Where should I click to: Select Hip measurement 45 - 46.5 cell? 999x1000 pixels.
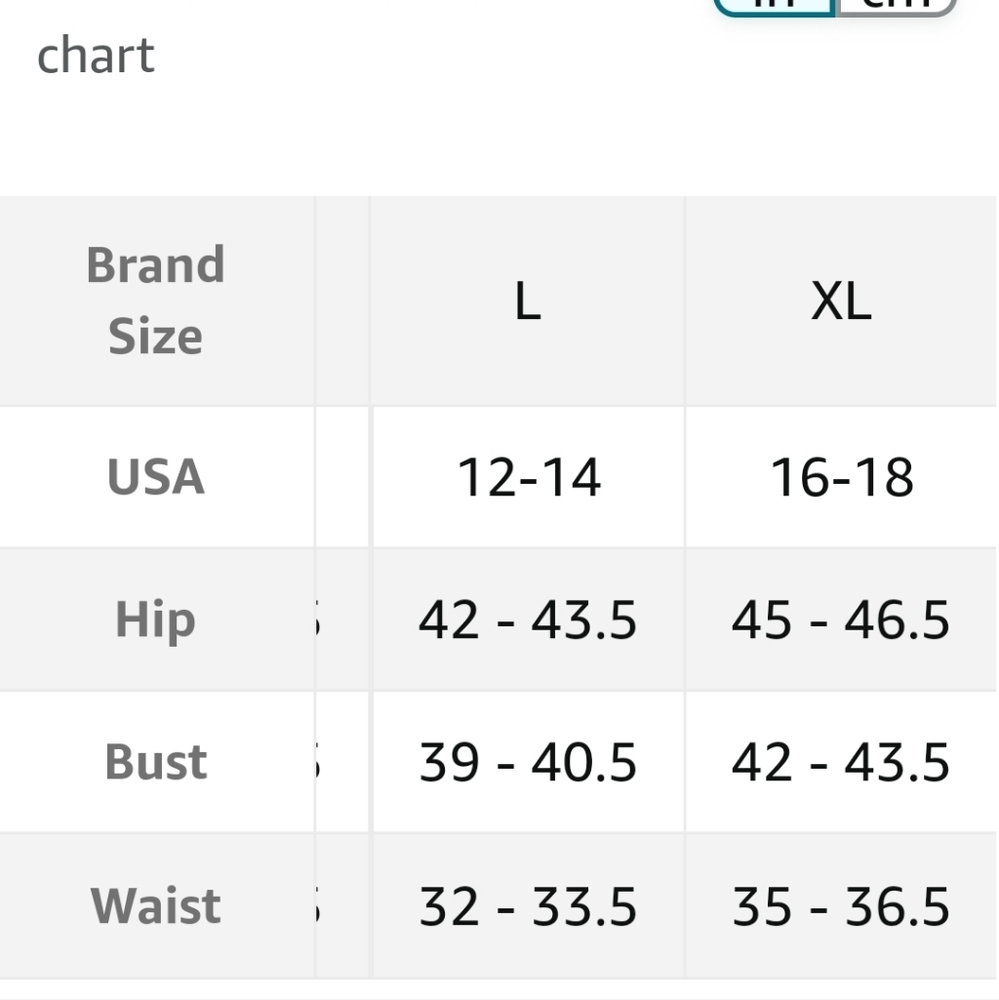pos(841,619)
